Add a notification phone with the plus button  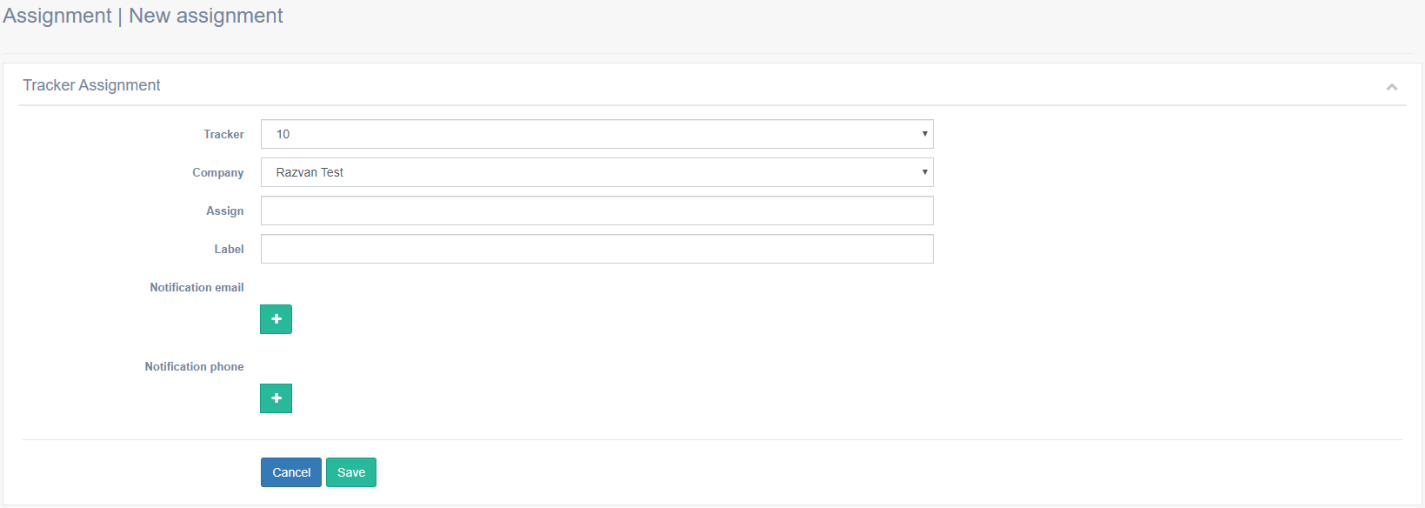(276, 398)
